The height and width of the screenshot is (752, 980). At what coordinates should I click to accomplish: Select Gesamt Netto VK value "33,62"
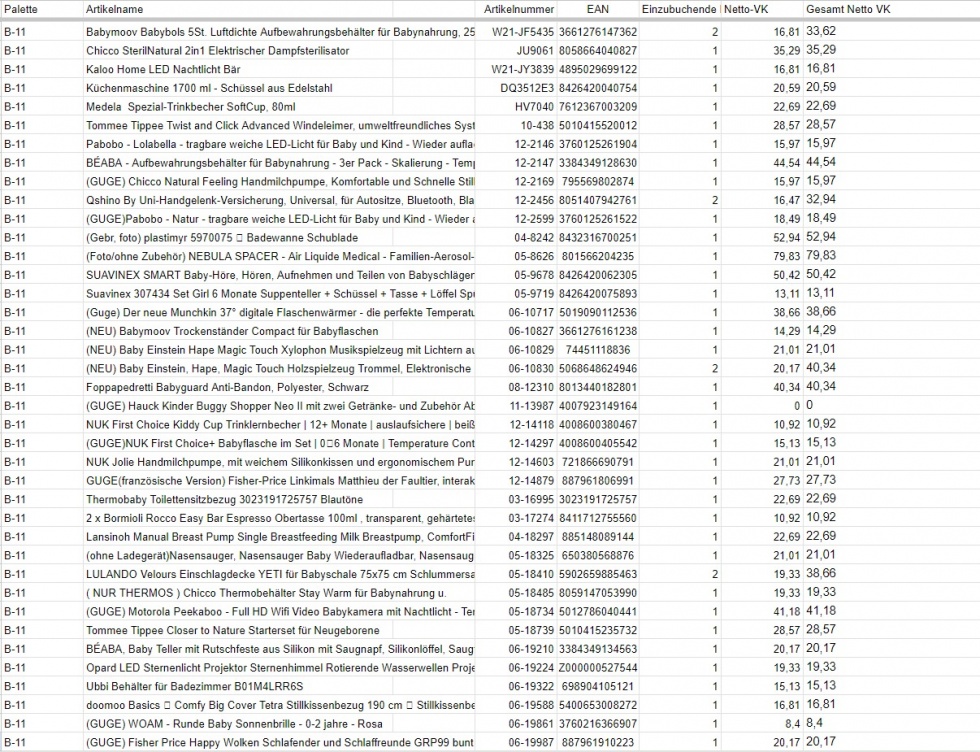pos(821,31)
